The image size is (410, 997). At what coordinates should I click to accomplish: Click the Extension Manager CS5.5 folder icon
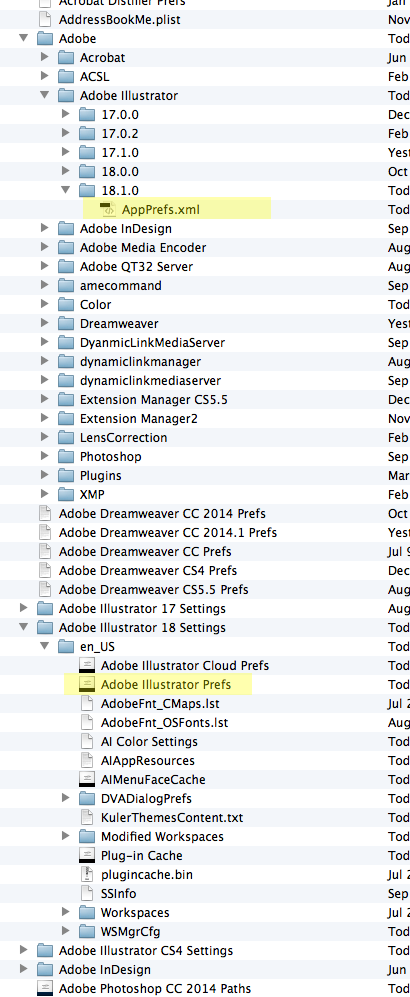pos(66,399)
